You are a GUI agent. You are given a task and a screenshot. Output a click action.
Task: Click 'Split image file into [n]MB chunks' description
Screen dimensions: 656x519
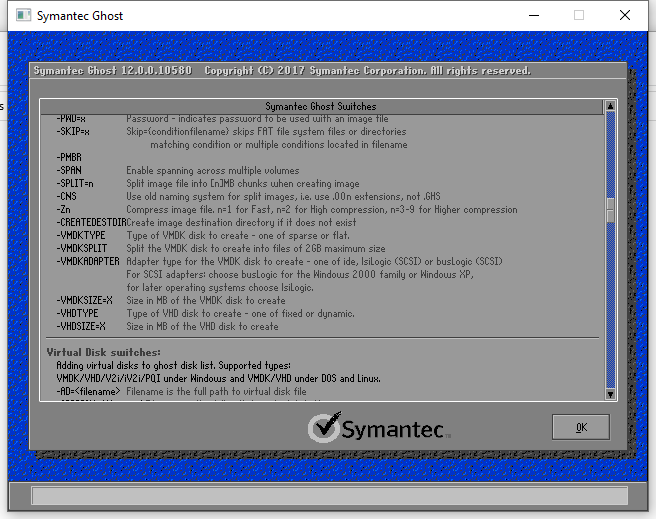coord(243,184)
